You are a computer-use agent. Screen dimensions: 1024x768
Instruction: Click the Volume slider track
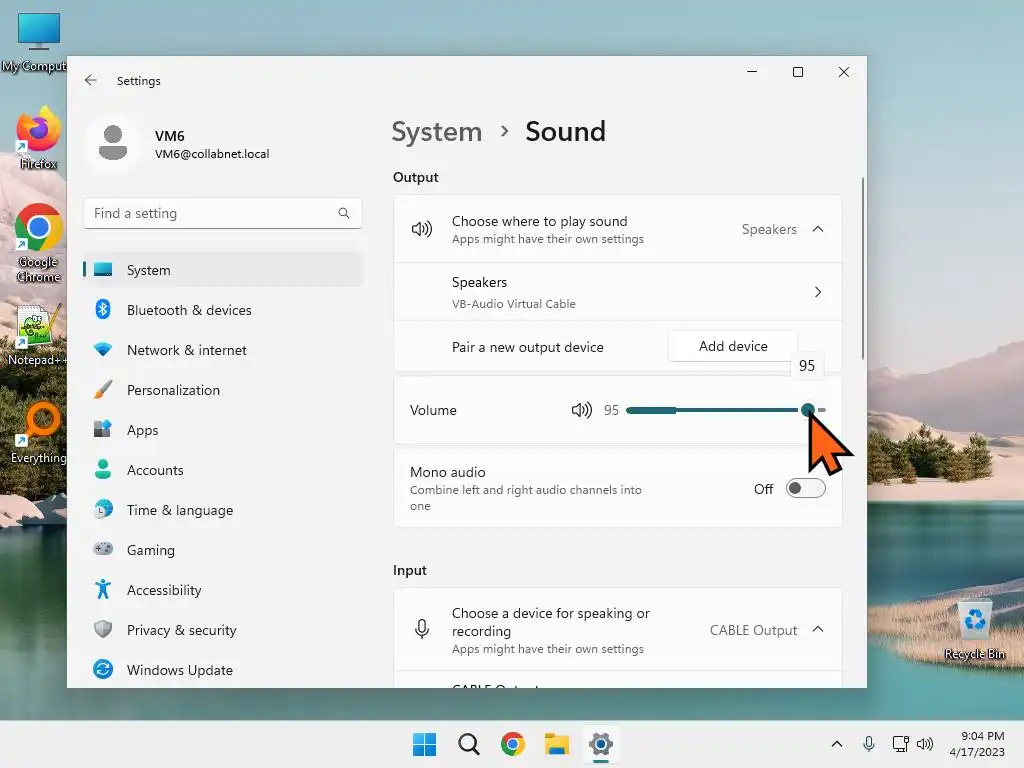coord(726,410)
